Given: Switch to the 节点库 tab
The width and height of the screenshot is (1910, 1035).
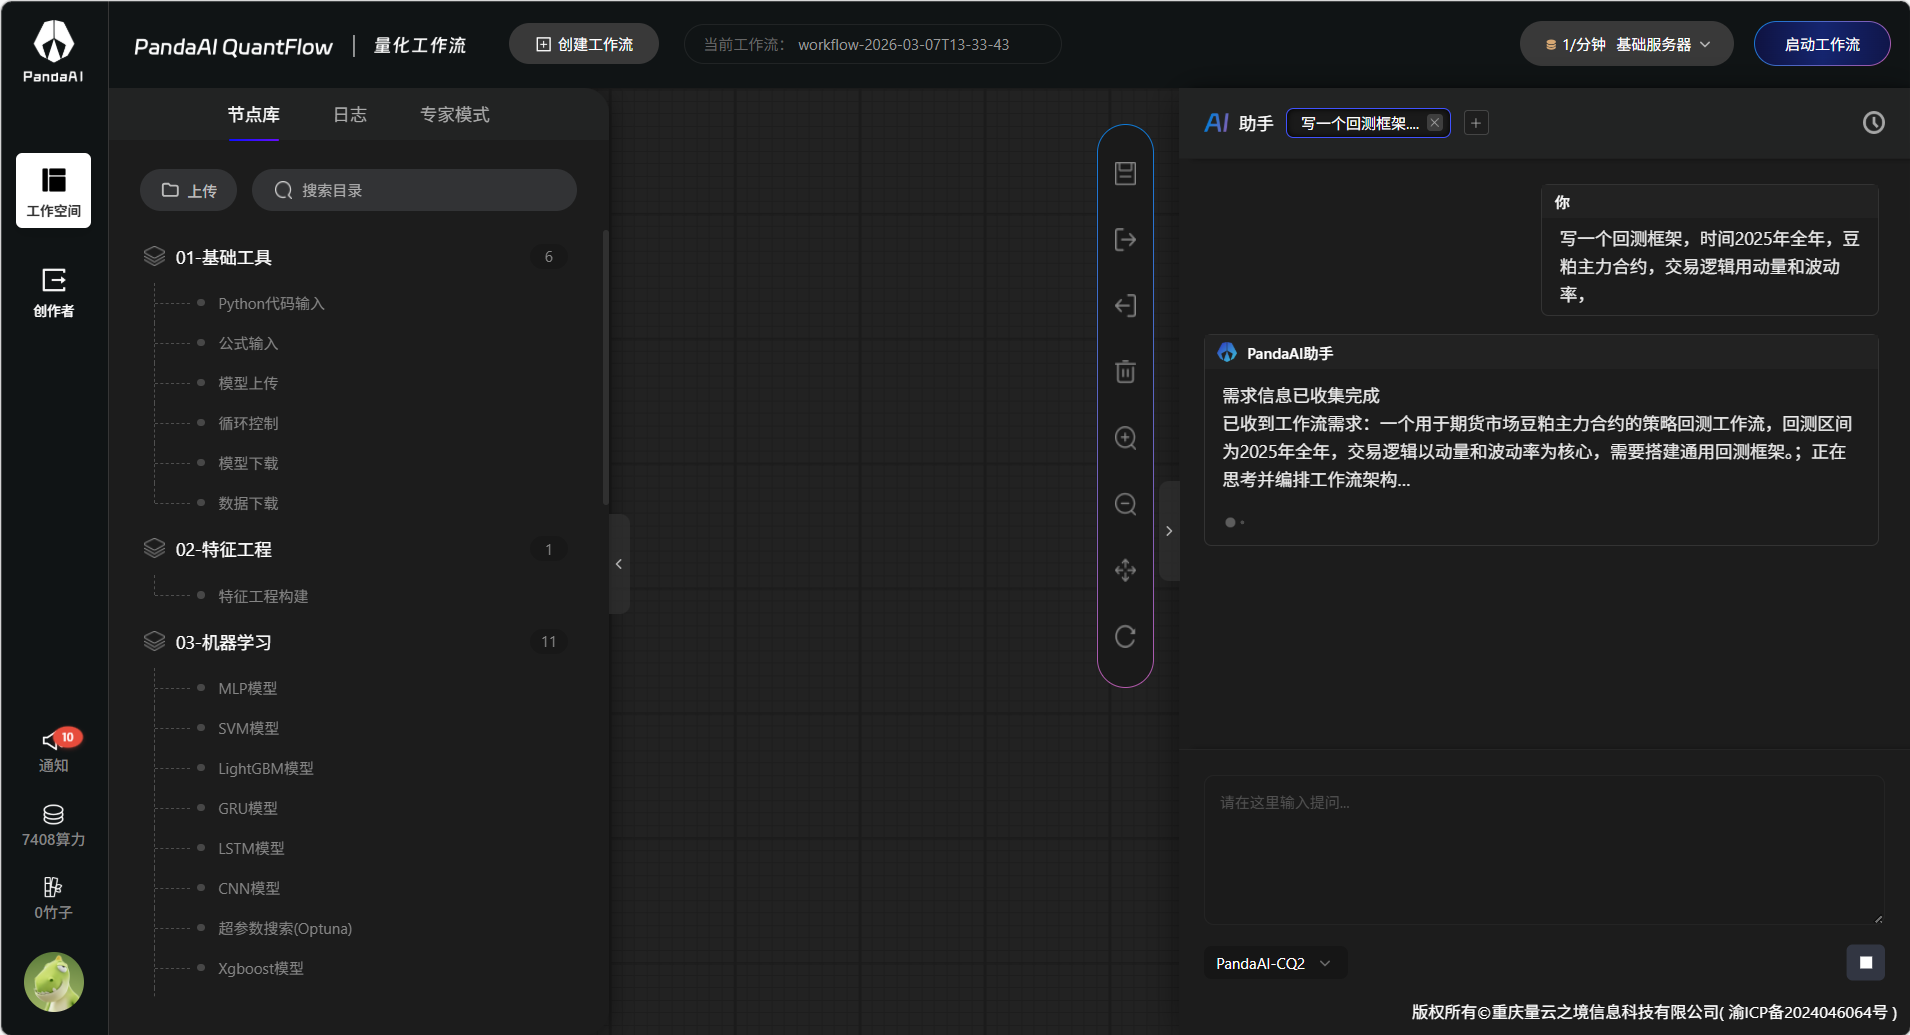Looking at the screenshot, I should click(253, 115).
